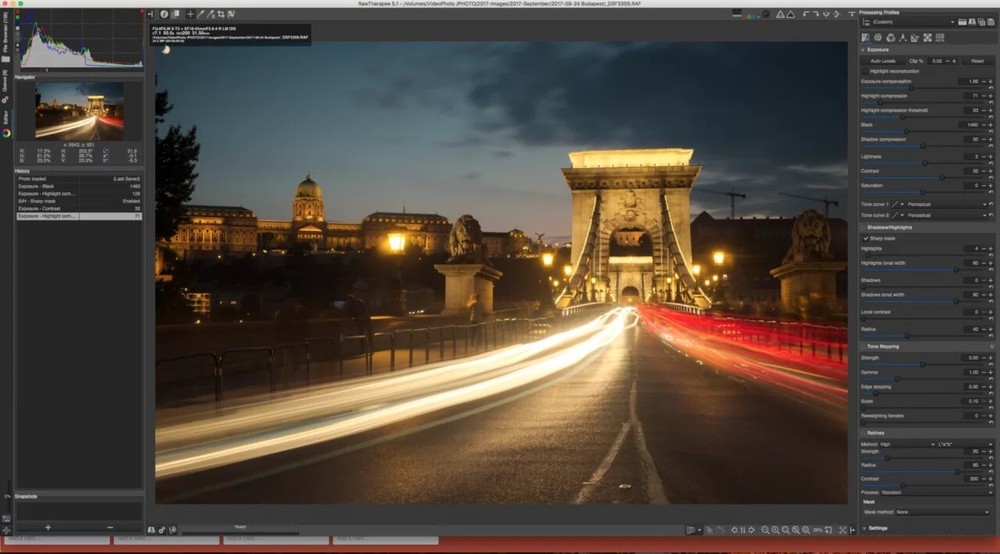
Task: Toggle the Retinex tool power button
Action: point(864,433)
